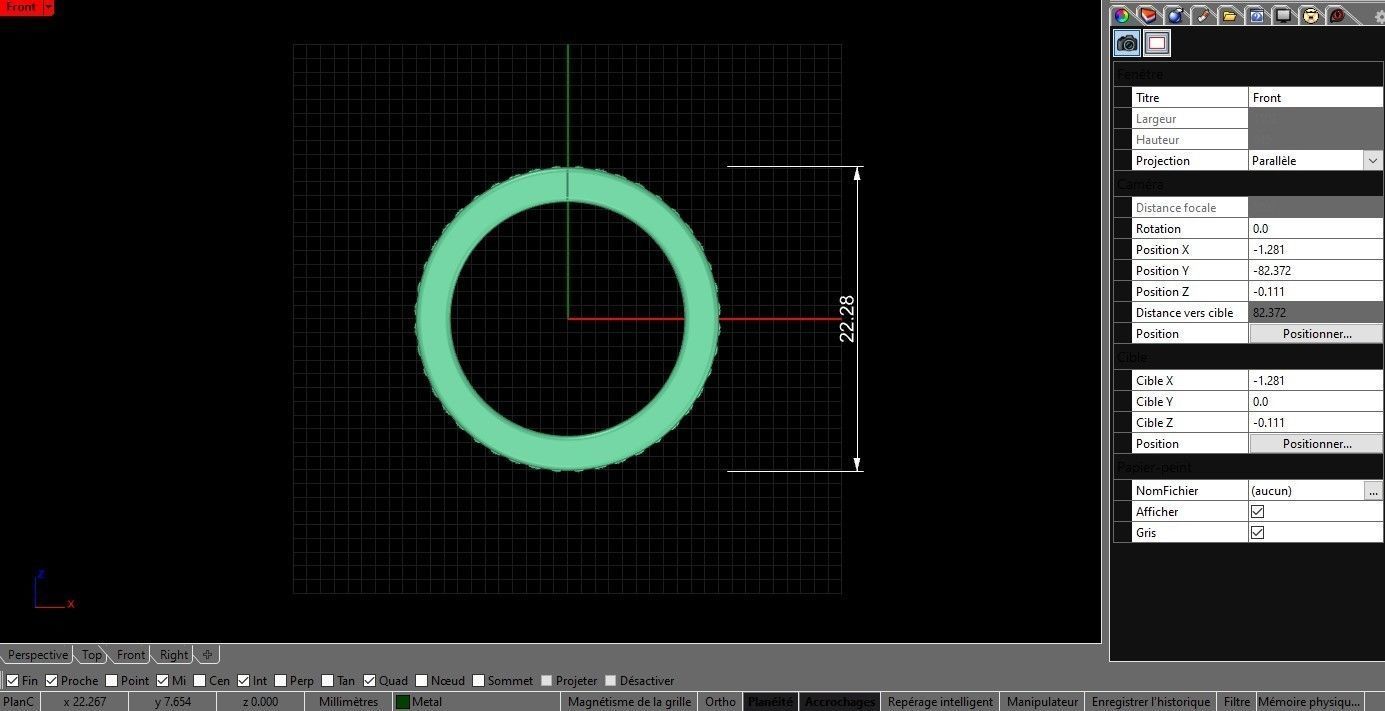
Task: Select the 22.28 dimension annotation text
Action: coord(847,319)
